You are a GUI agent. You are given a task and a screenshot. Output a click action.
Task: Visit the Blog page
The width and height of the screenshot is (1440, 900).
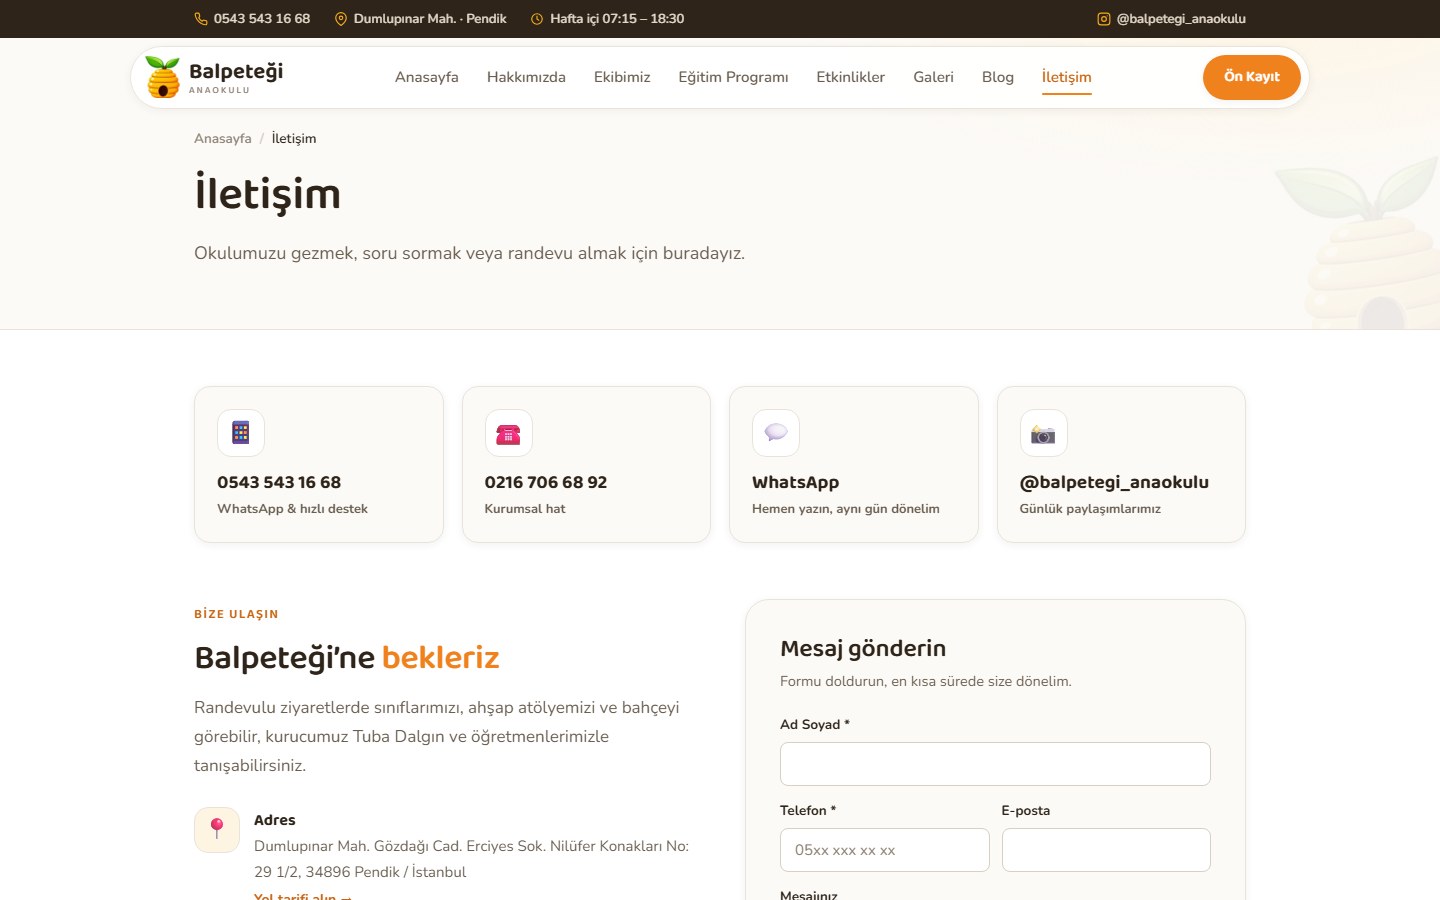pyautogui.click(x=998, y=77)
